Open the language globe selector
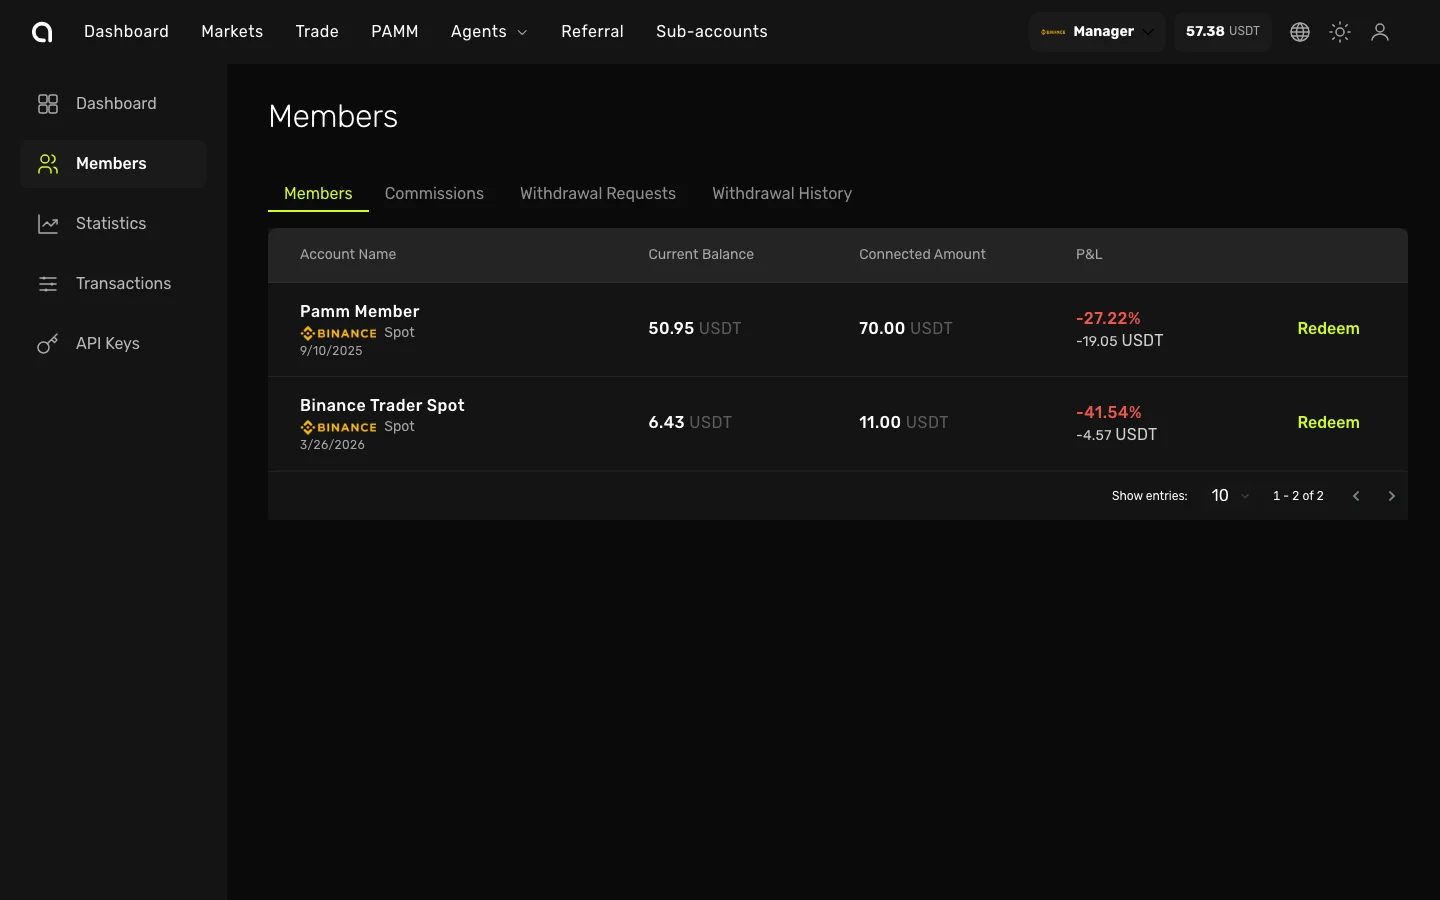Image resolution: width=1440 pixels, height=900 pixels. (1299, 32)
